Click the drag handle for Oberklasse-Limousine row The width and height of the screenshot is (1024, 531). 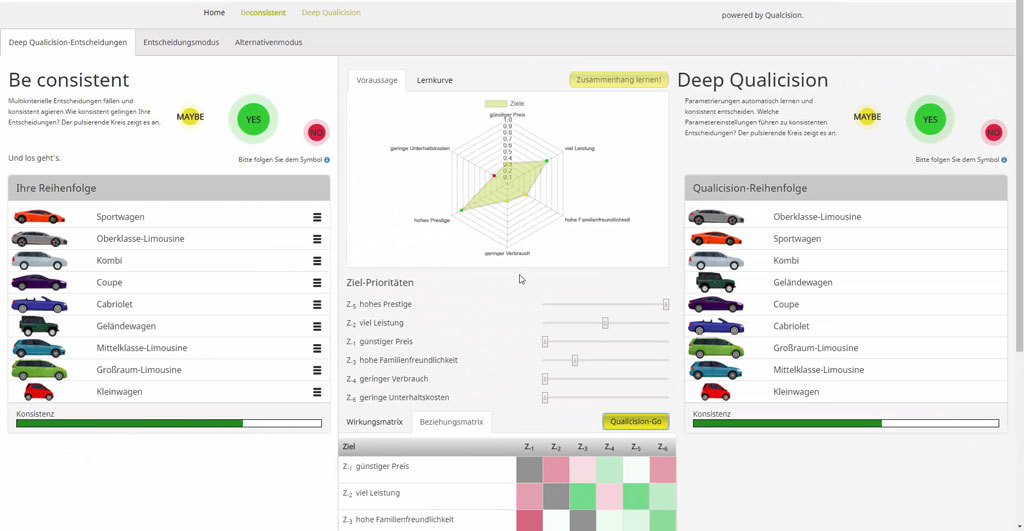coord(317,239)
